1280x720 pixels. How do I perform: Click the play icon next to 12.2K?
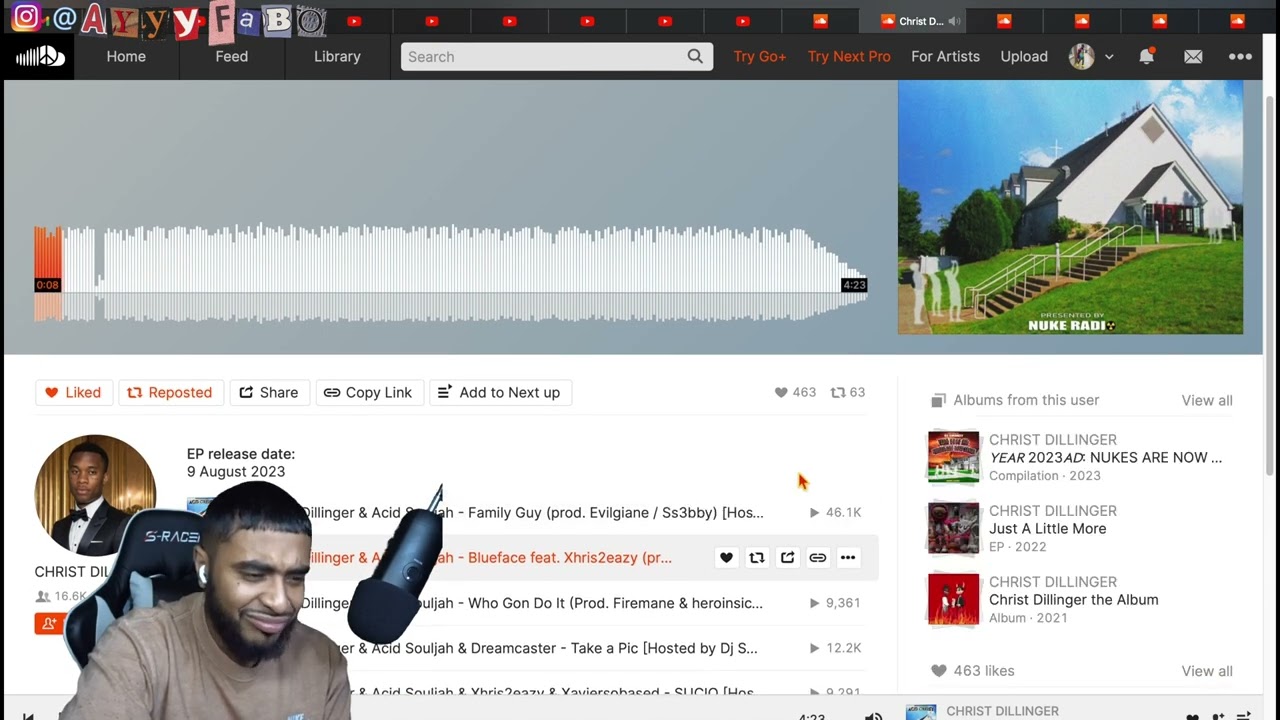coord(814,648)
